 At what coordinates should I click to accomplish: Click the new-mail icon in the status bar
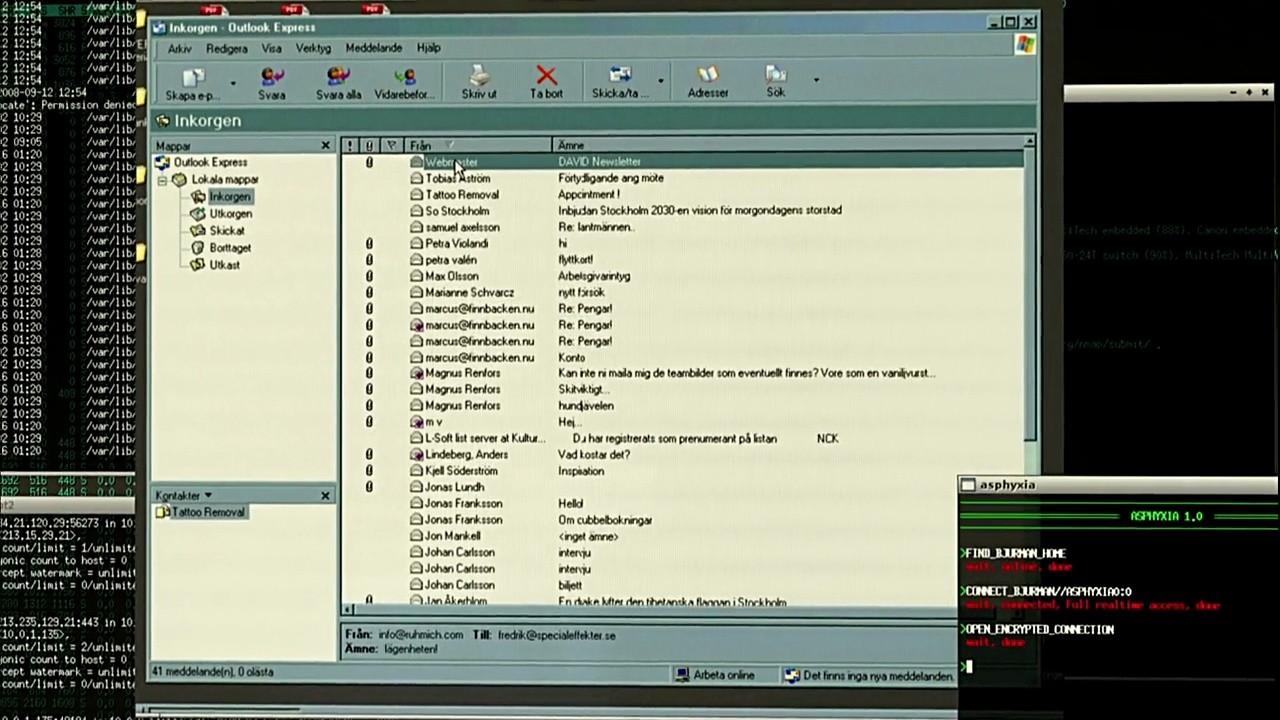coord(792,676)
